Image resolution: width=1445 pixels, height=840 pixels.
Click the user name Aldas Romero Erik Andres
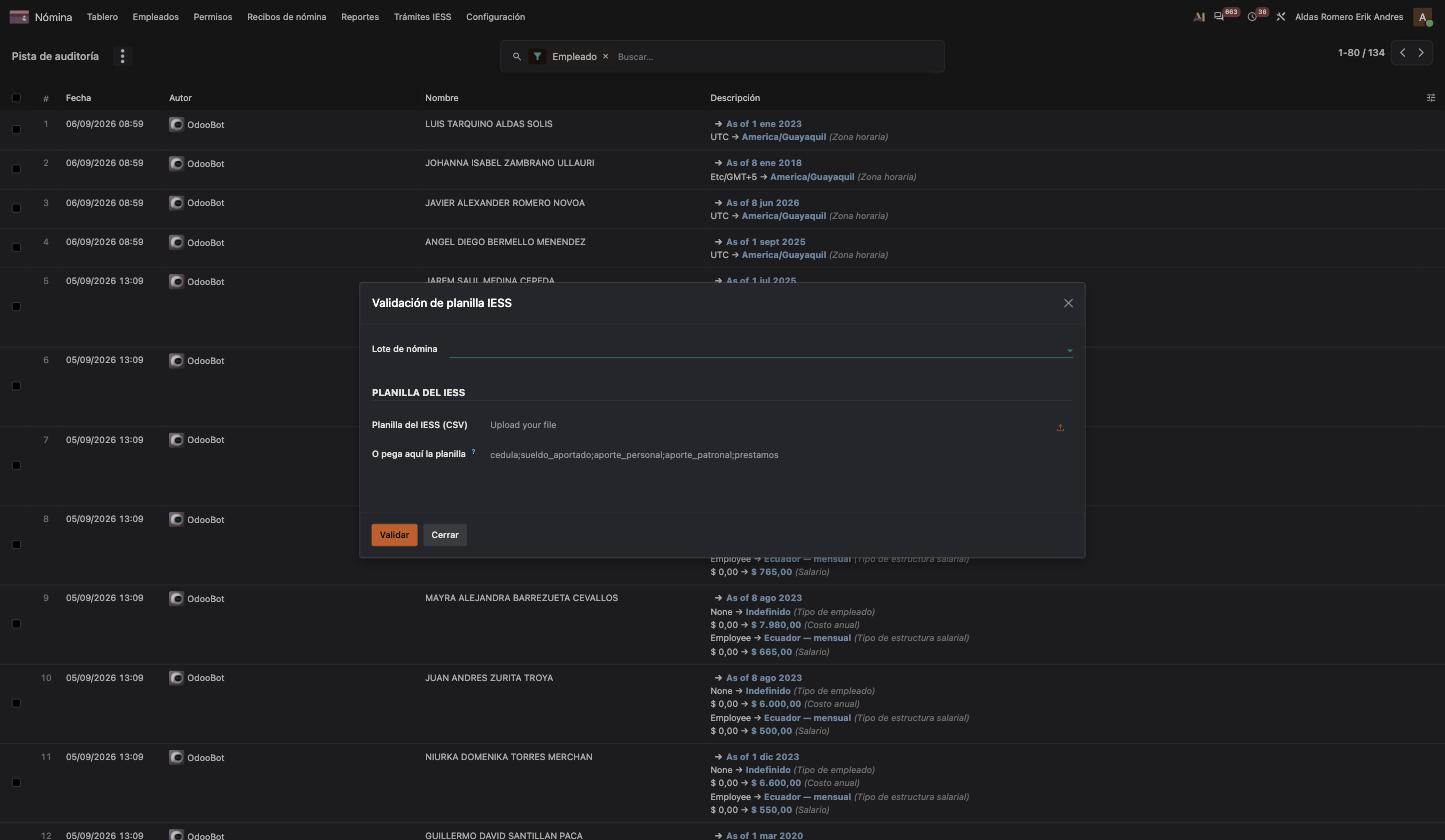click(1349, 17)
